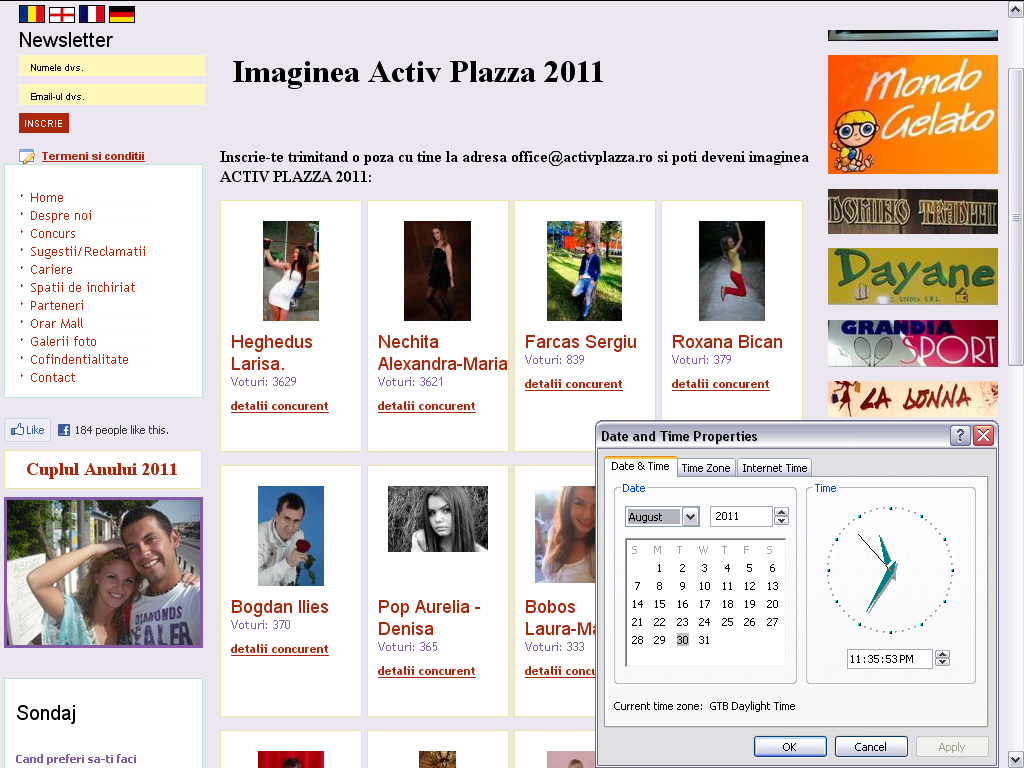Viewport: 1024px width, 768px height.
Task: Select day 31 on the calendar
Action: click(704, 640)
